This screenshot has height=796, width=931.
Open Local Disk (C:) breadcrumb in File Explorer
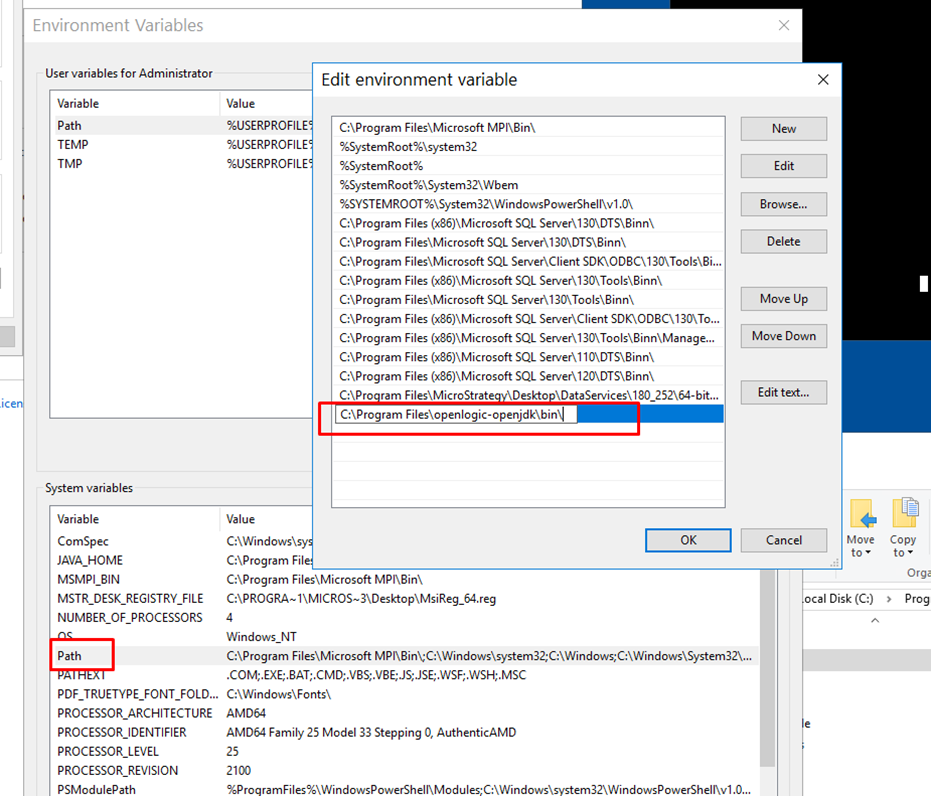click(x=837, y=598)
